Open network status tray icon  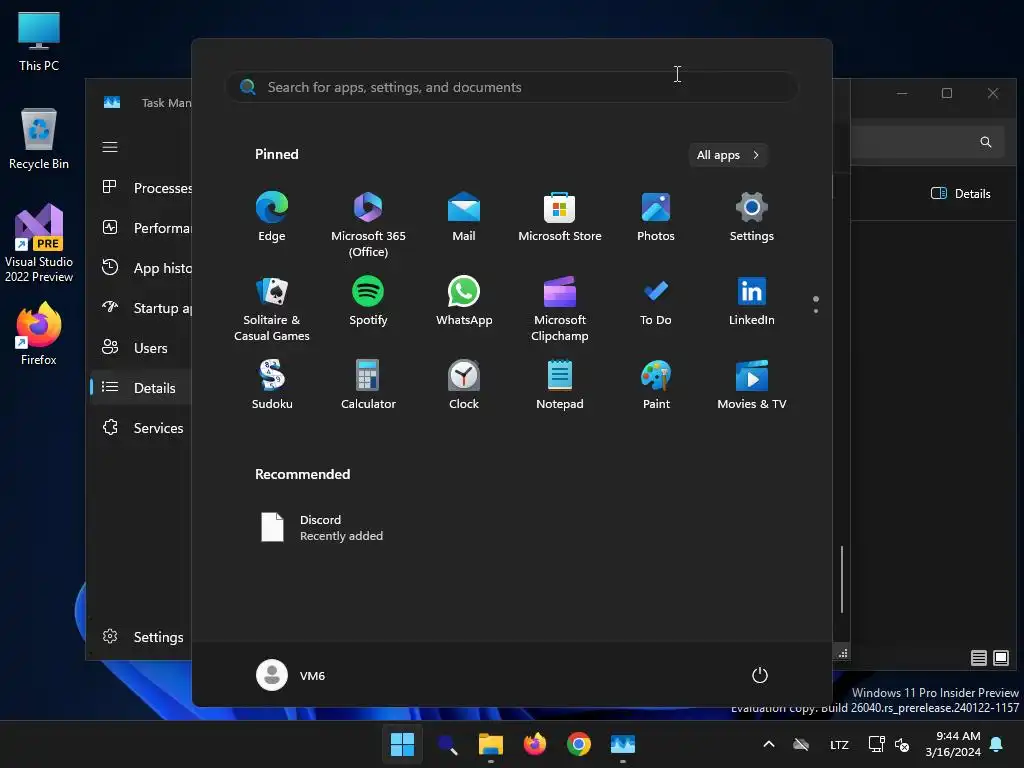pos(876,744)
